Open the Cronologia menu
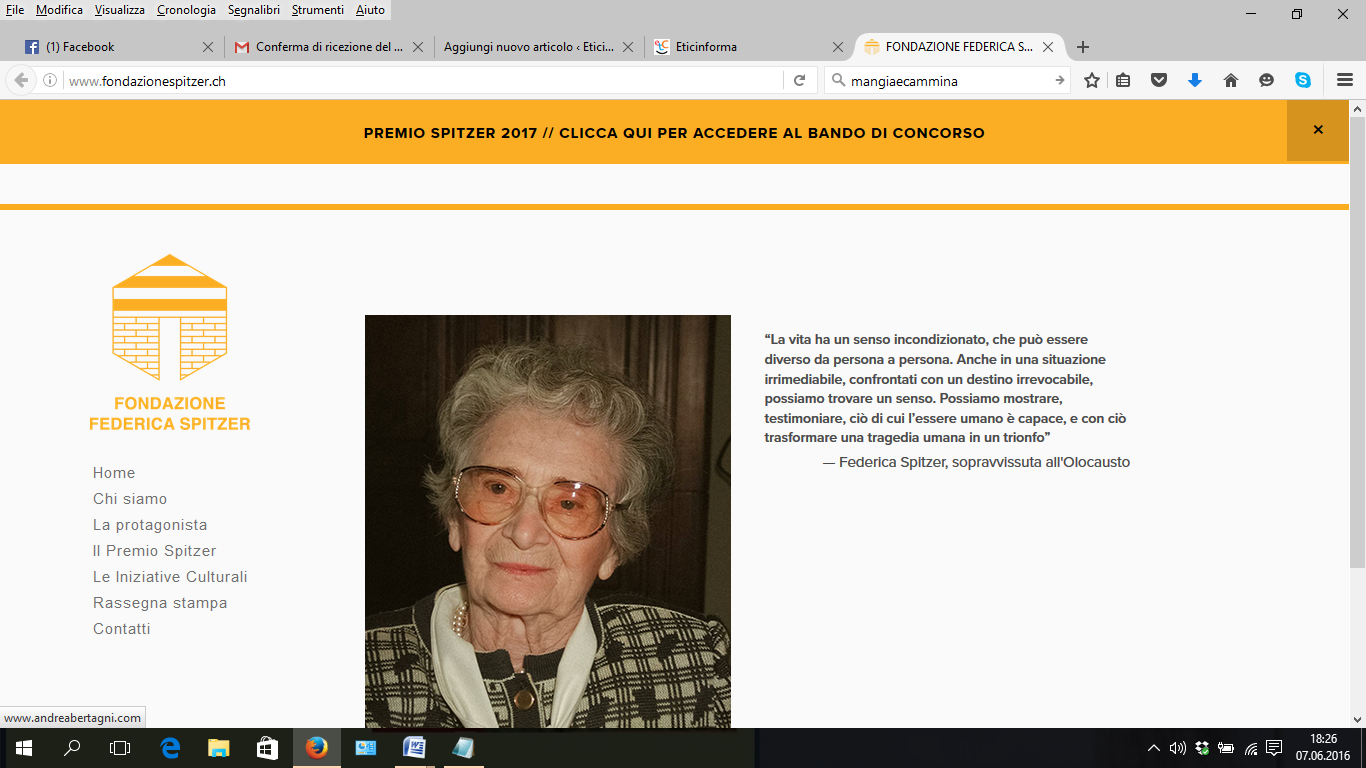The width and height of the screenshot is (1366, 768). (186, 10)
